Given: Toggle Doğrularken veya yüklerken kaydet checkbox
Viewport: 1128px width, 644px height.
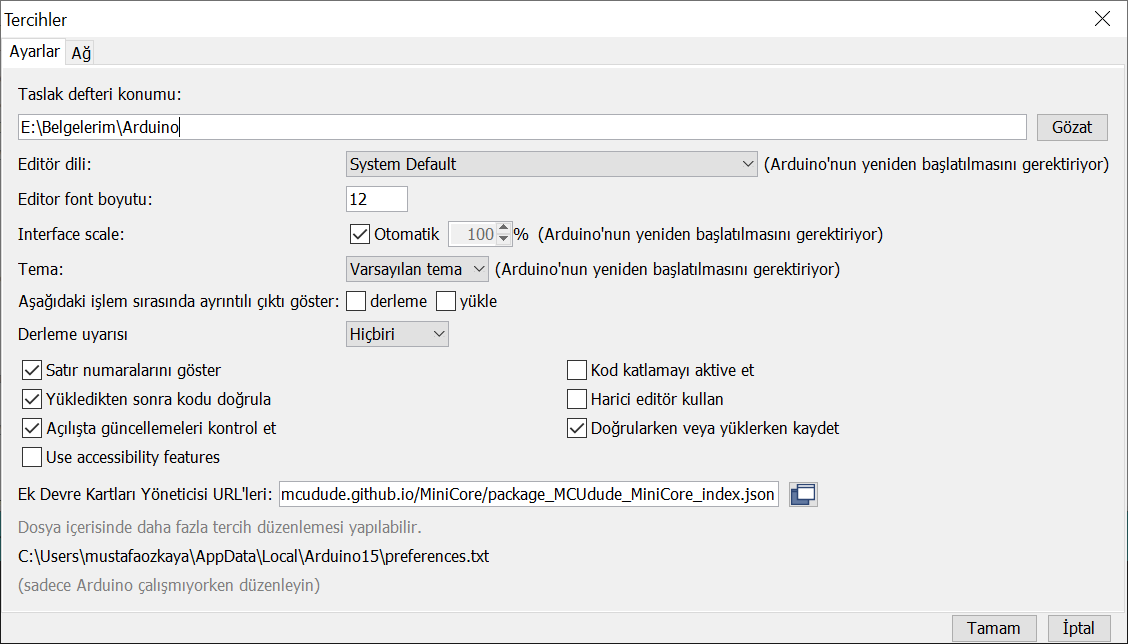Looking at the screenshot, I should click(x=577, y=428).
